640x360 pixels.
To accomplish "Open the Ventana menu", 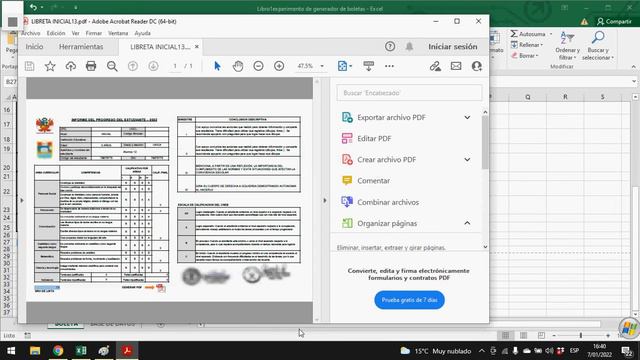I will tap(118, 33).
